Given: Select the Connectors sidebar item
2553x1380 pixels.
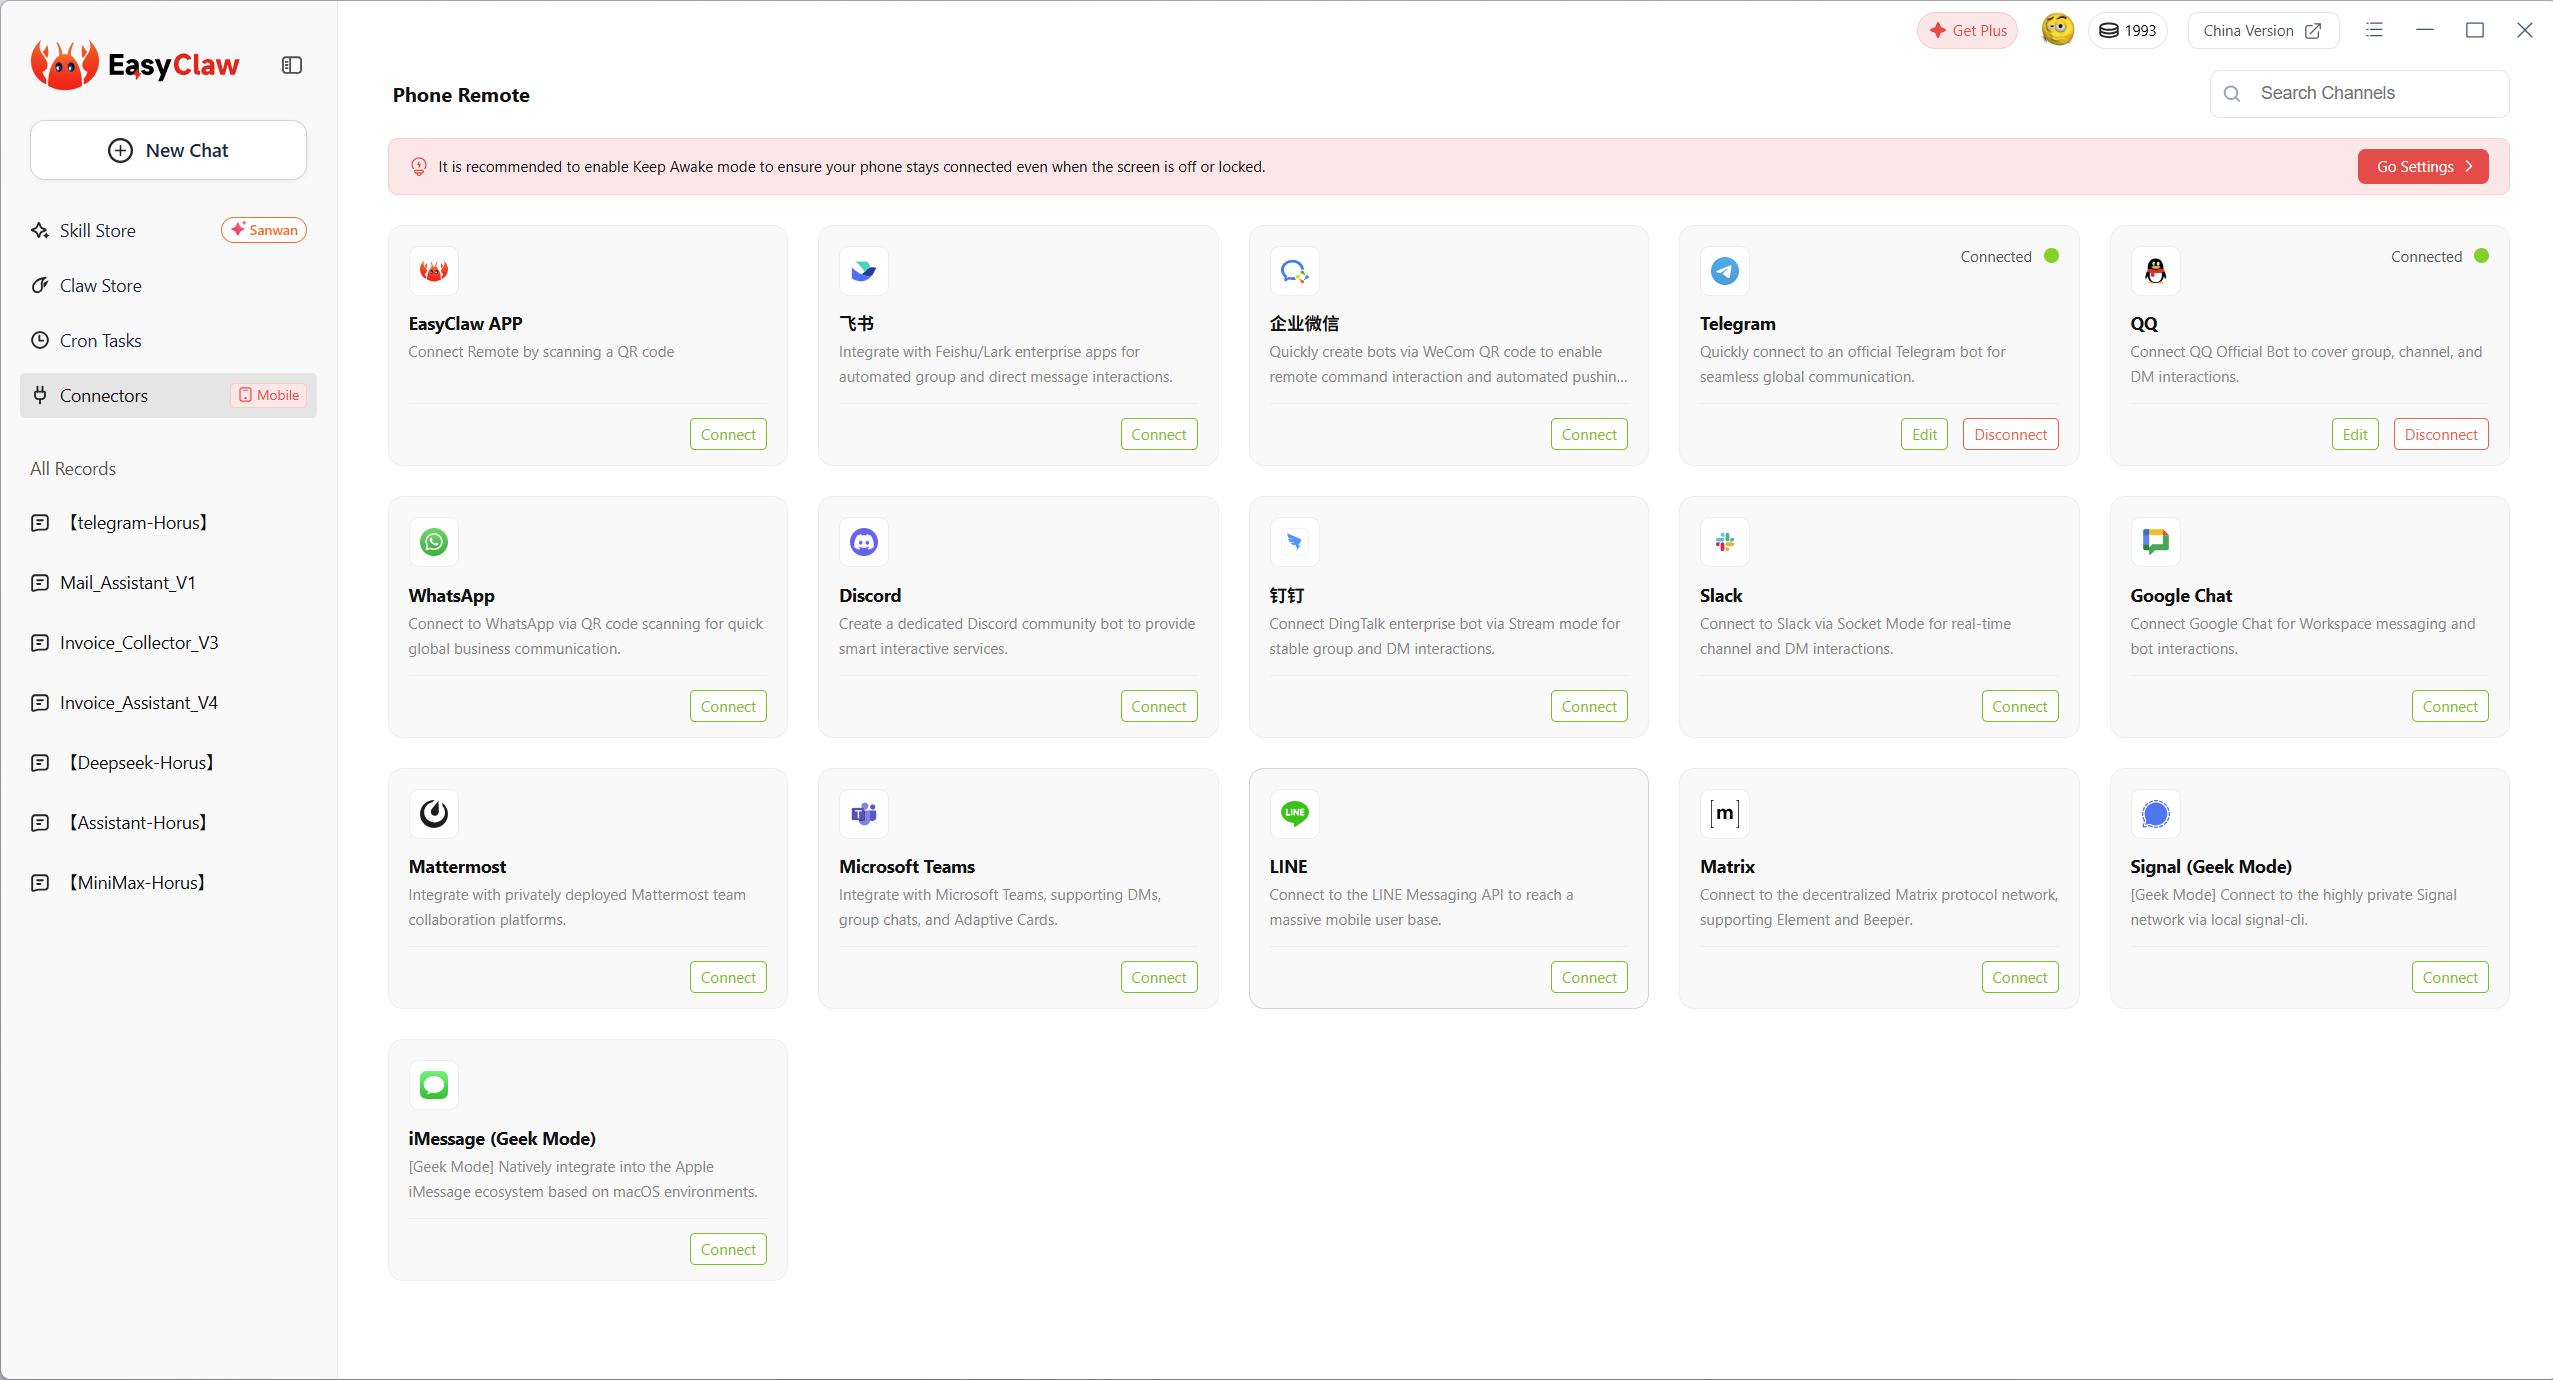Looking at the screenshot, I should (x=104, y=396).
